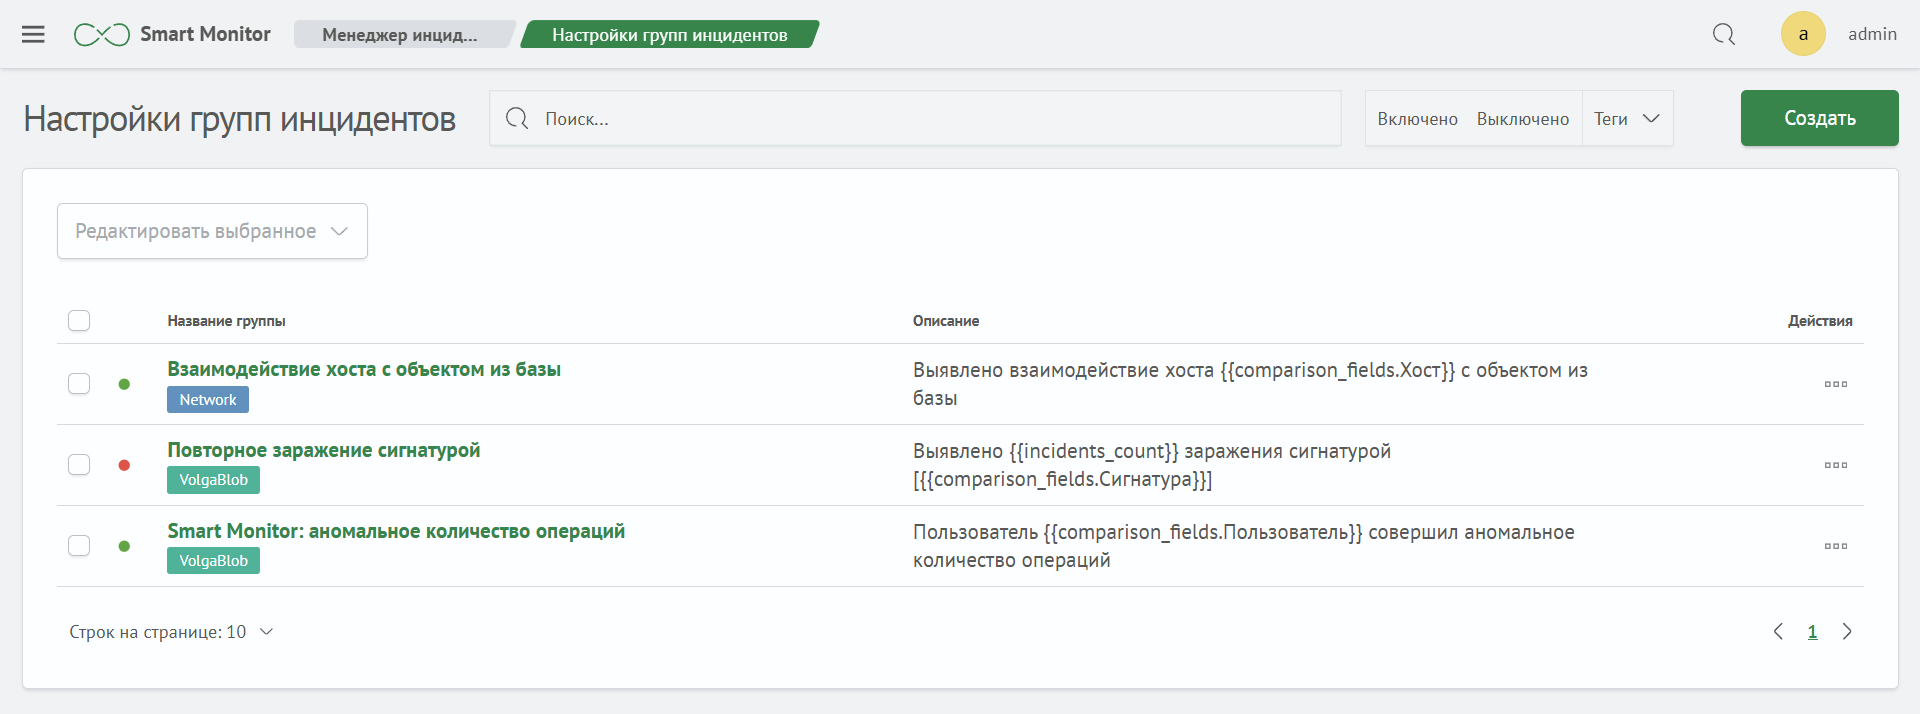Filter by Включено status

coord(1417,119)
